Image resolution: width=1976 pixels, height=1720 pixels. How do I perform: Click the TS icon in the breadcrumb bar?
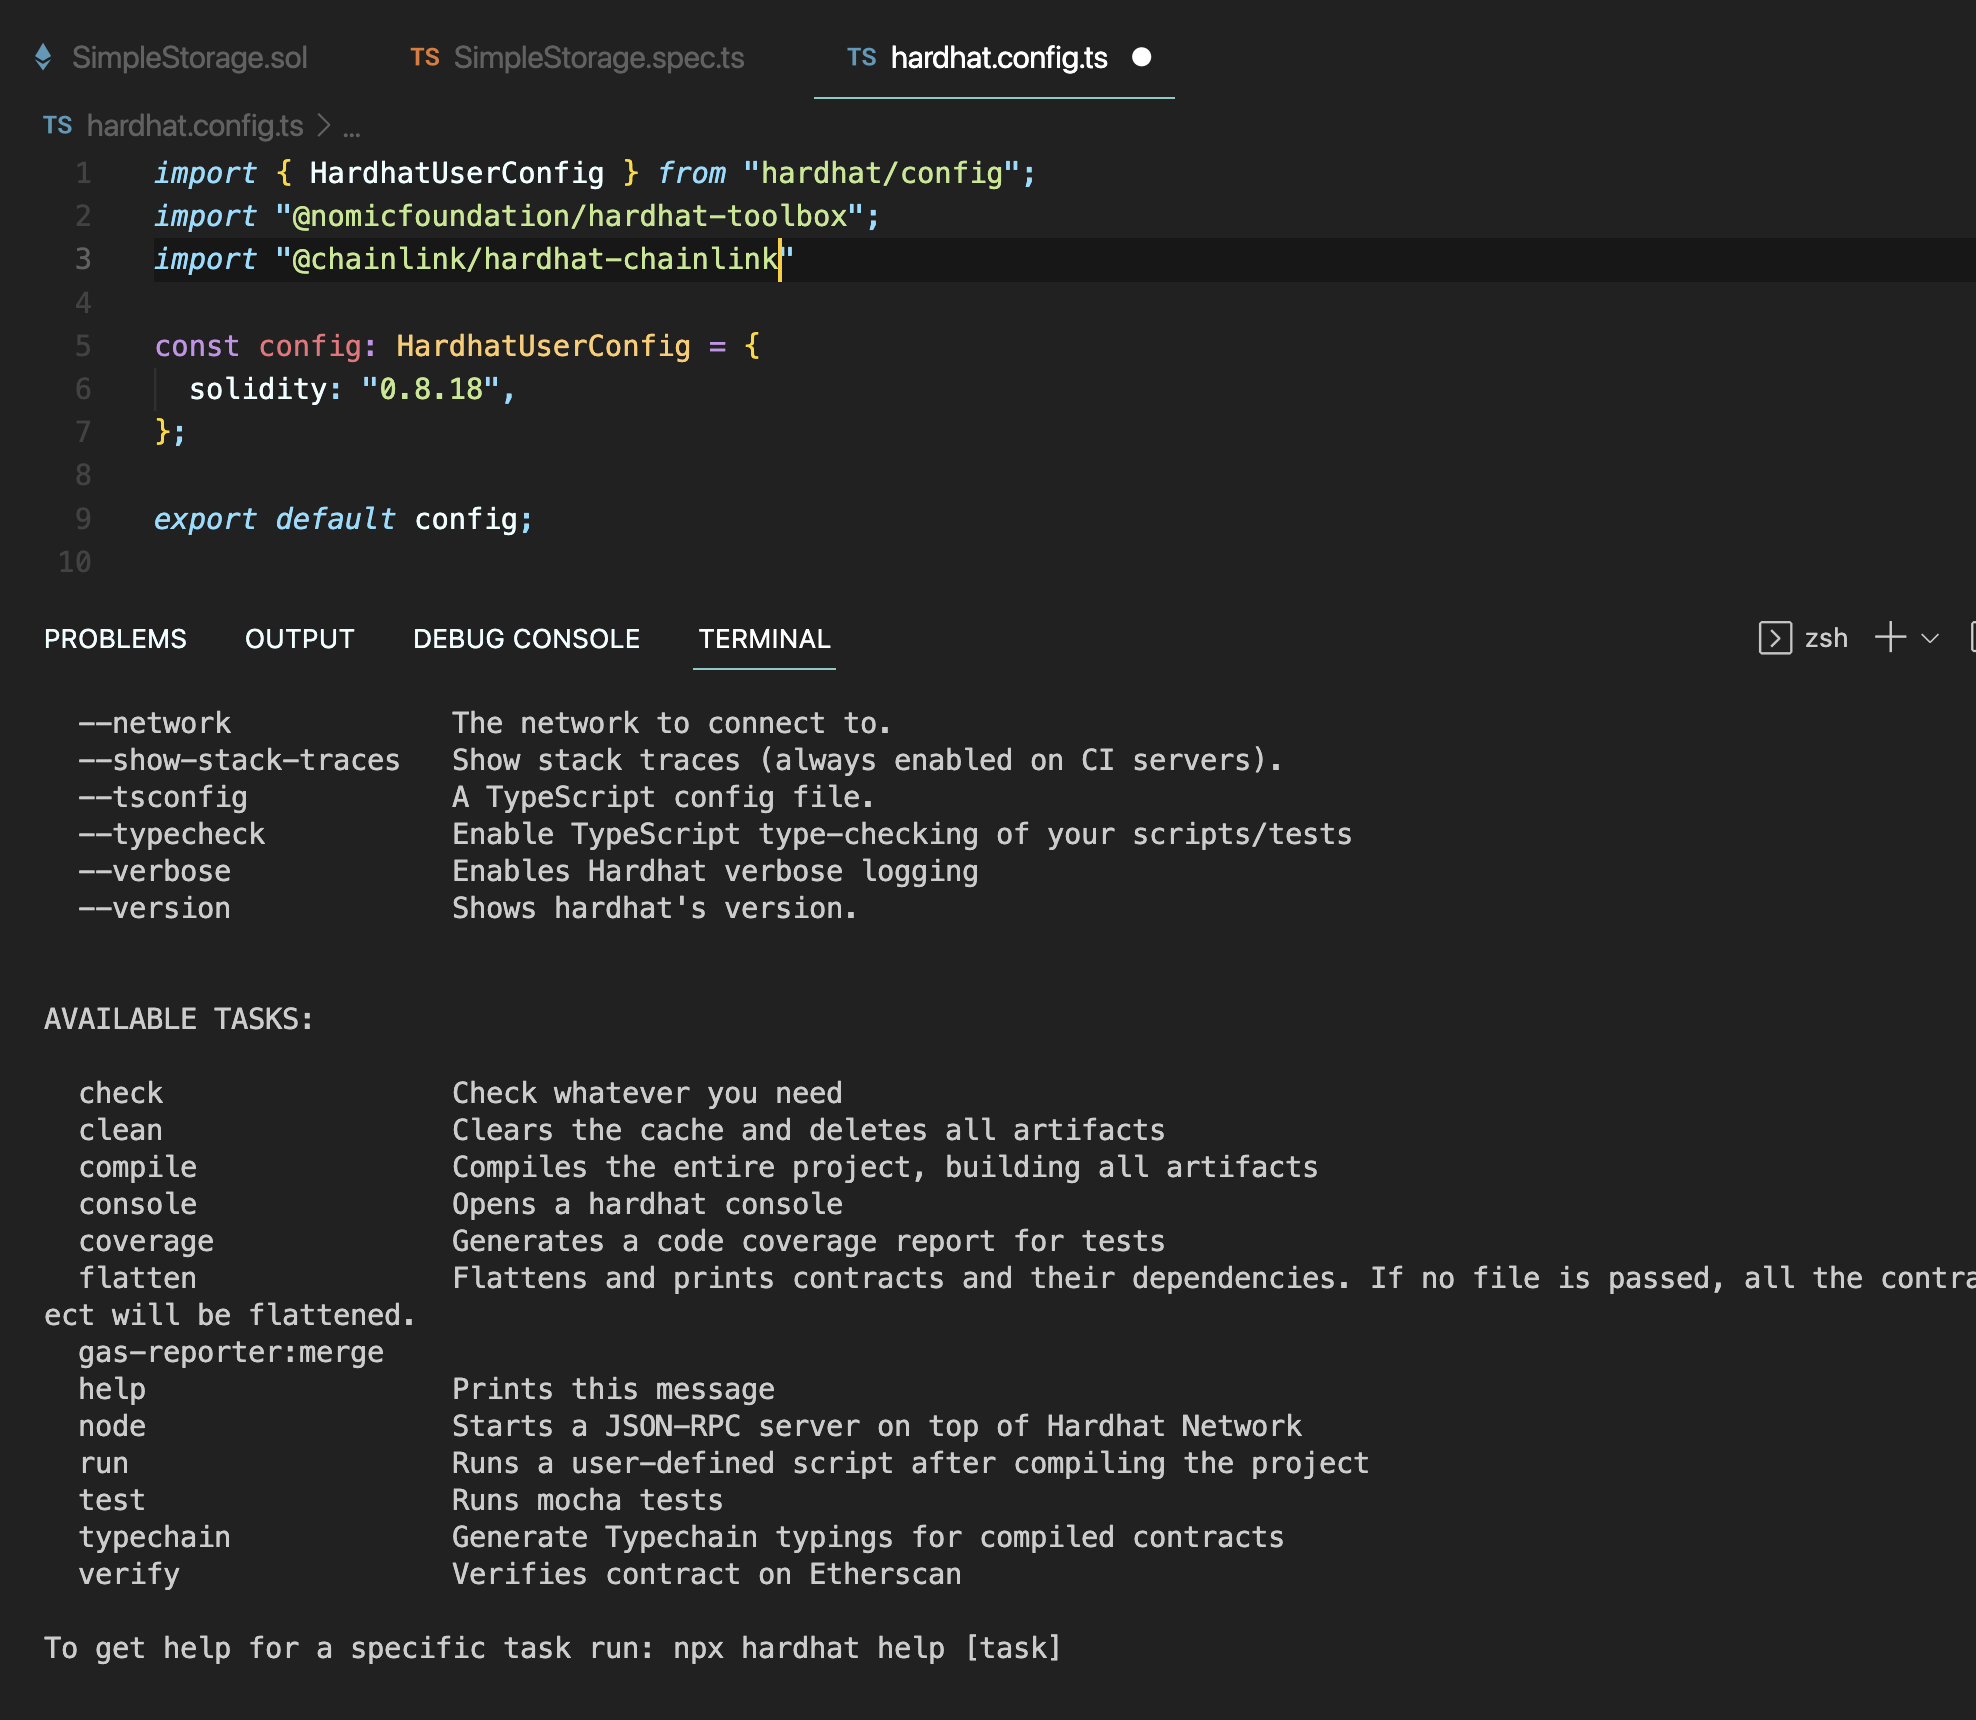coord(57,126)
